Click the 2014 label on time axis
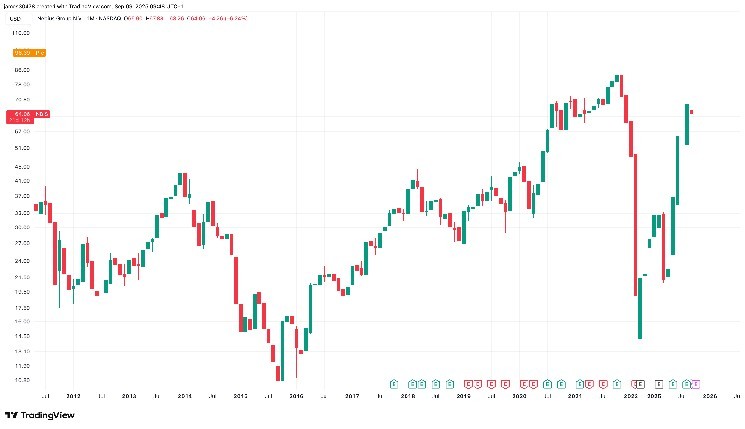The image size is (745, 429). click(184, 397)
